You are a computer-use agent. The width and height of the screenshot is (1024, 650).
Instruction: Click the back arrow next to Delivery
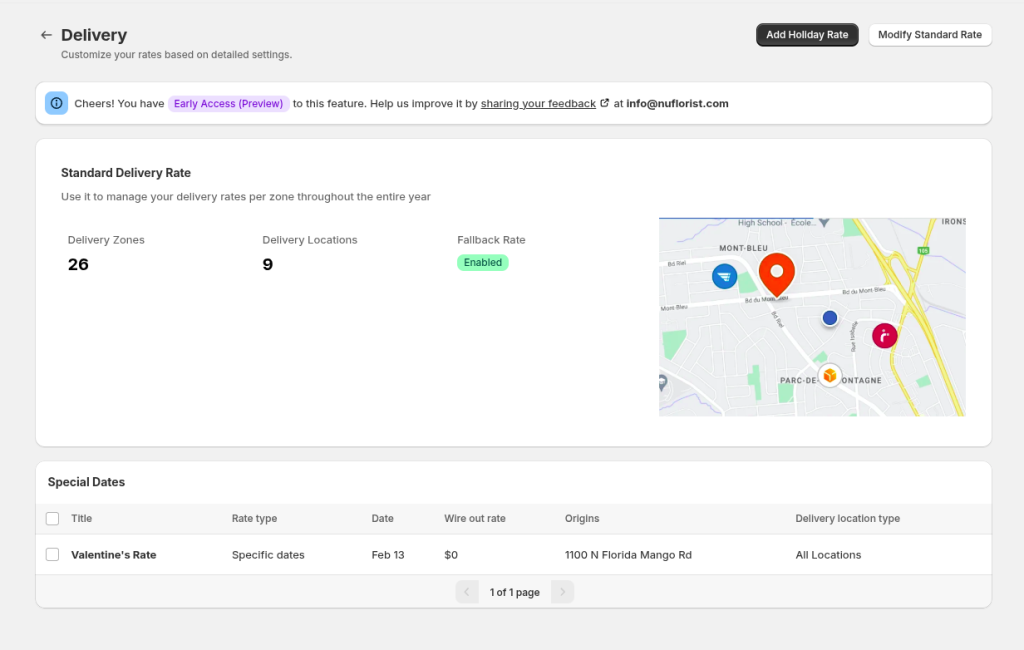click(x=46, y=35)
